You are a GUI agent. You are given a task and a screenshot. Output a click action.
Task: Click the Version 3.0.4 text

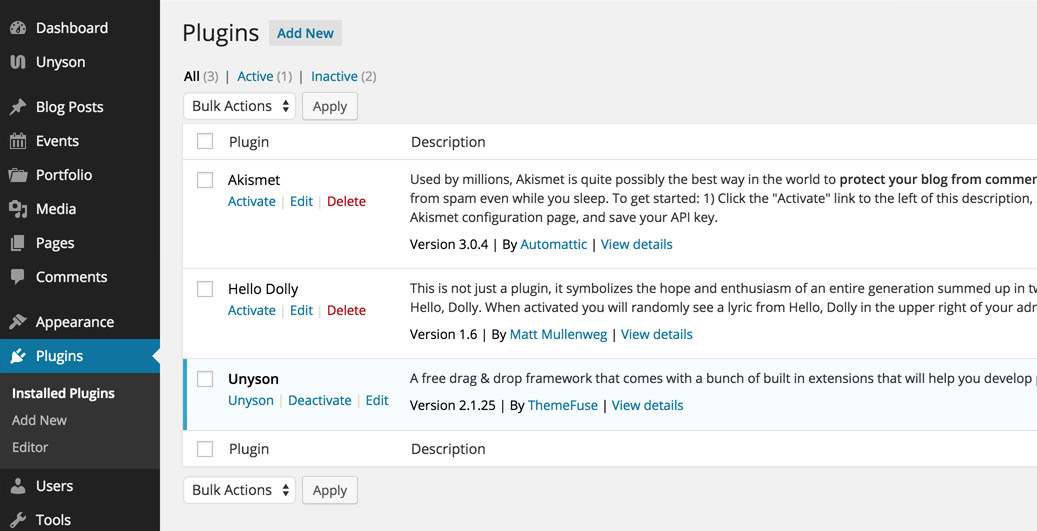tap(449, 245)
